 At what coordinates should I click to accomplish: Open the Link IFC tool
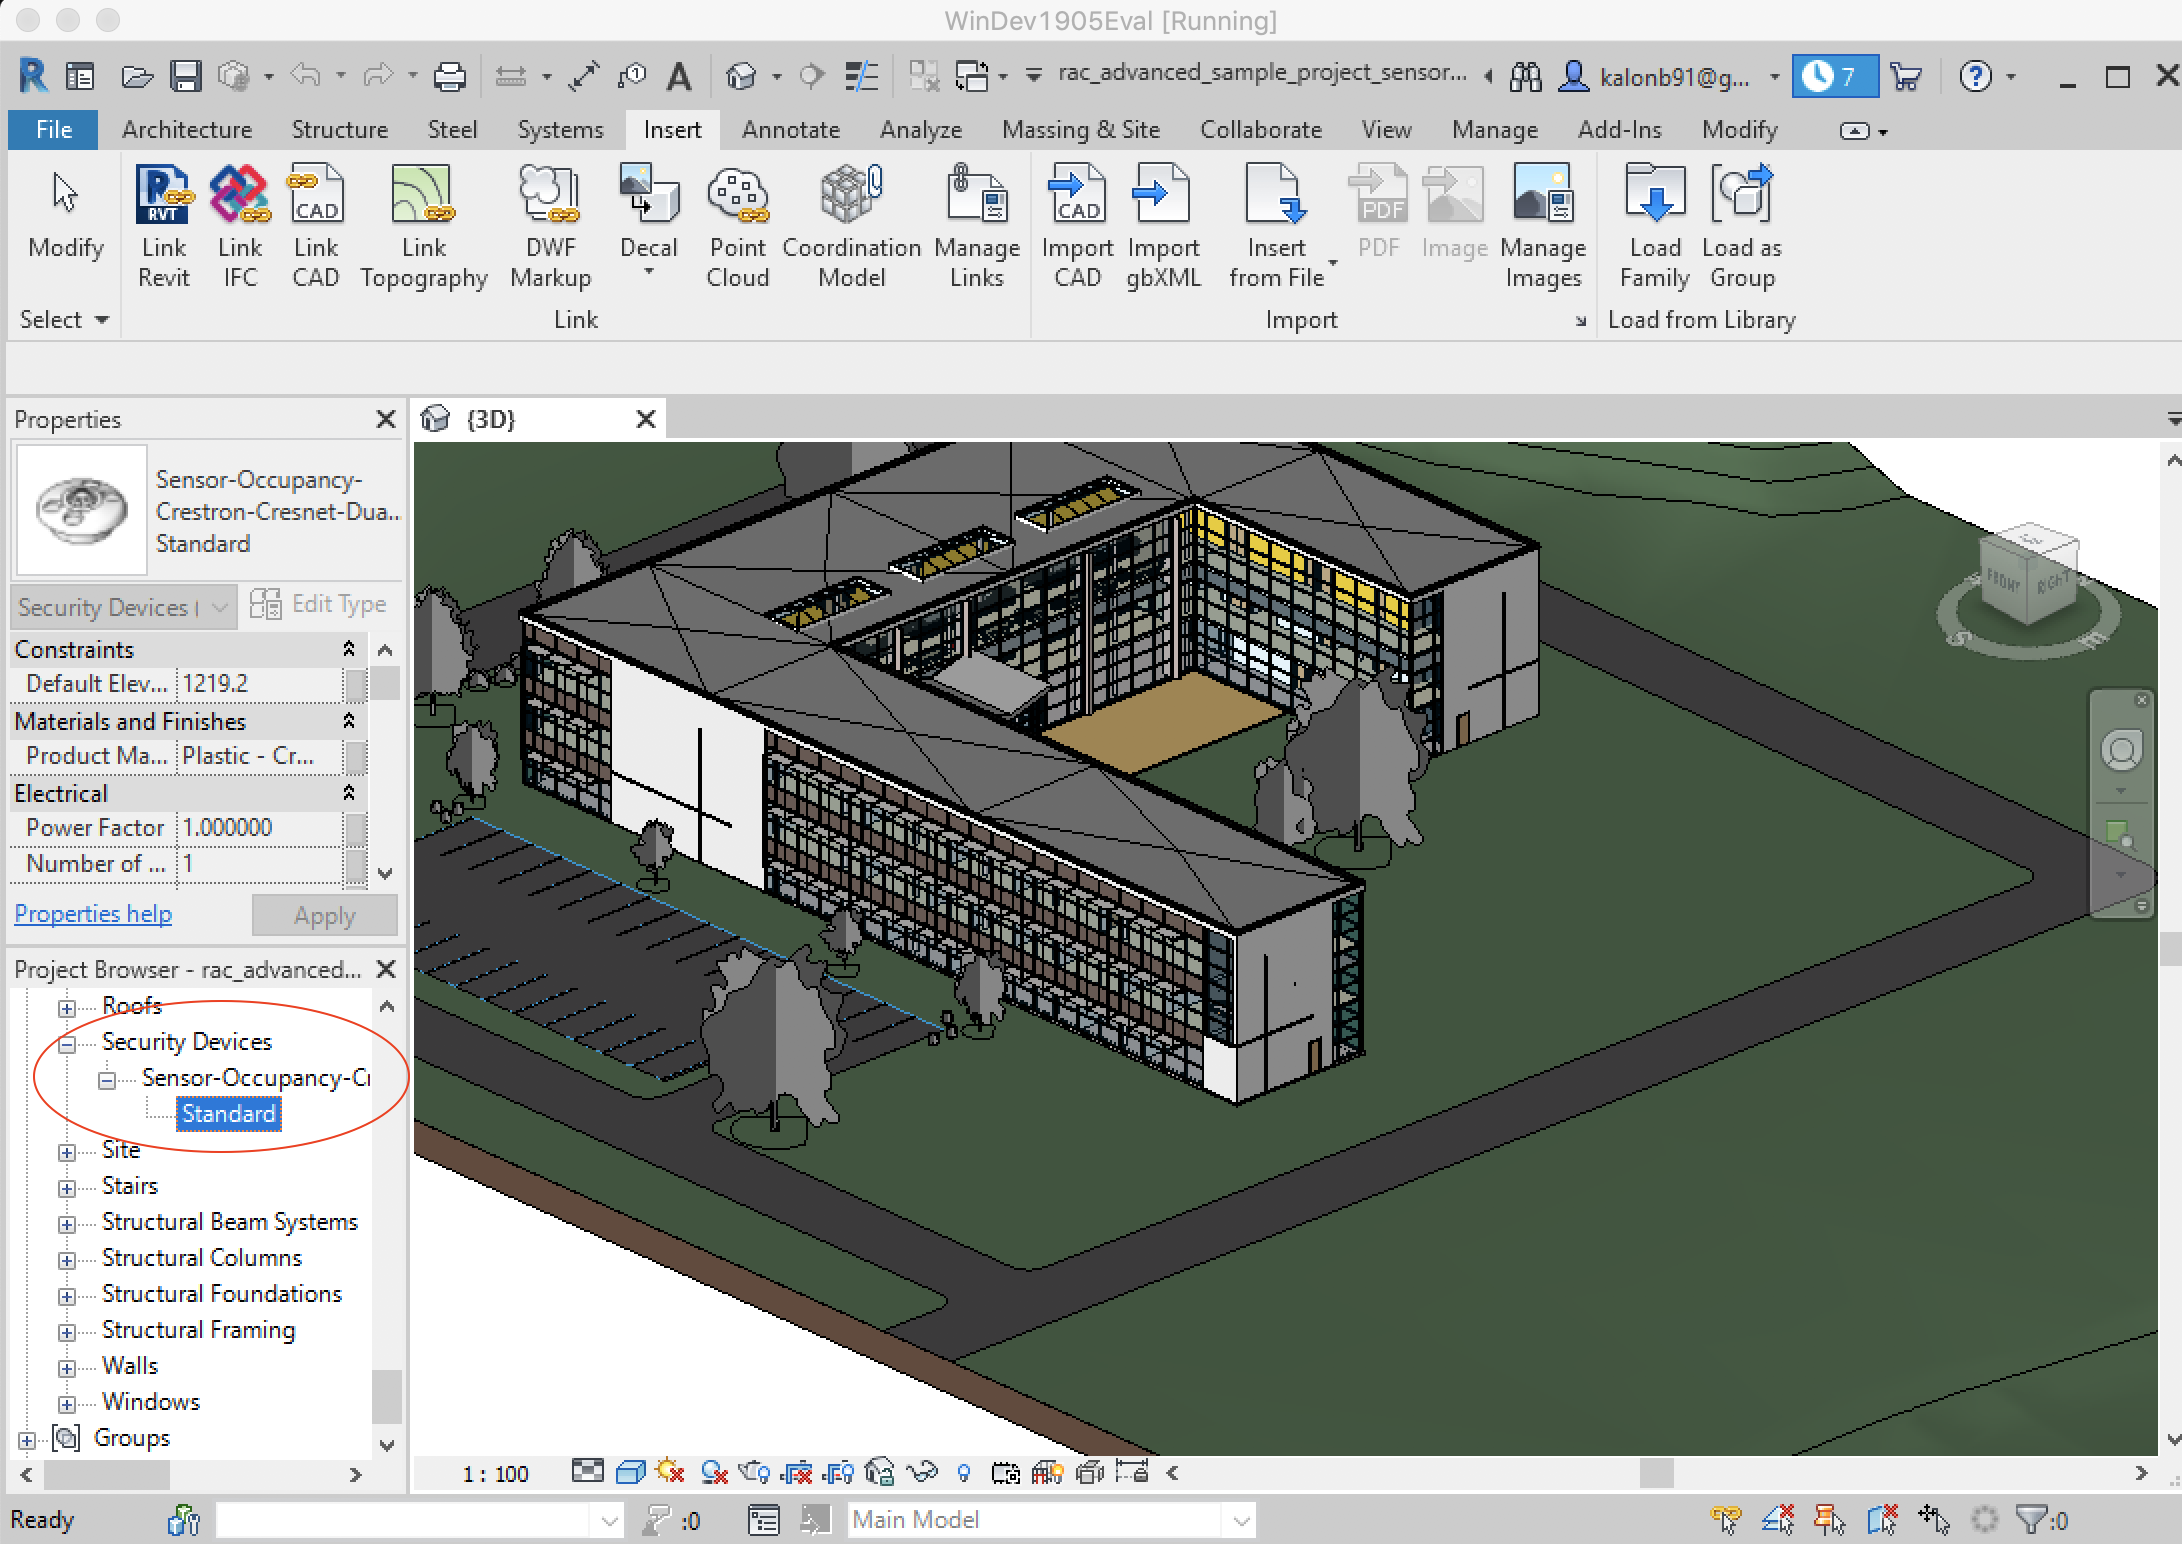pos(240,226)
